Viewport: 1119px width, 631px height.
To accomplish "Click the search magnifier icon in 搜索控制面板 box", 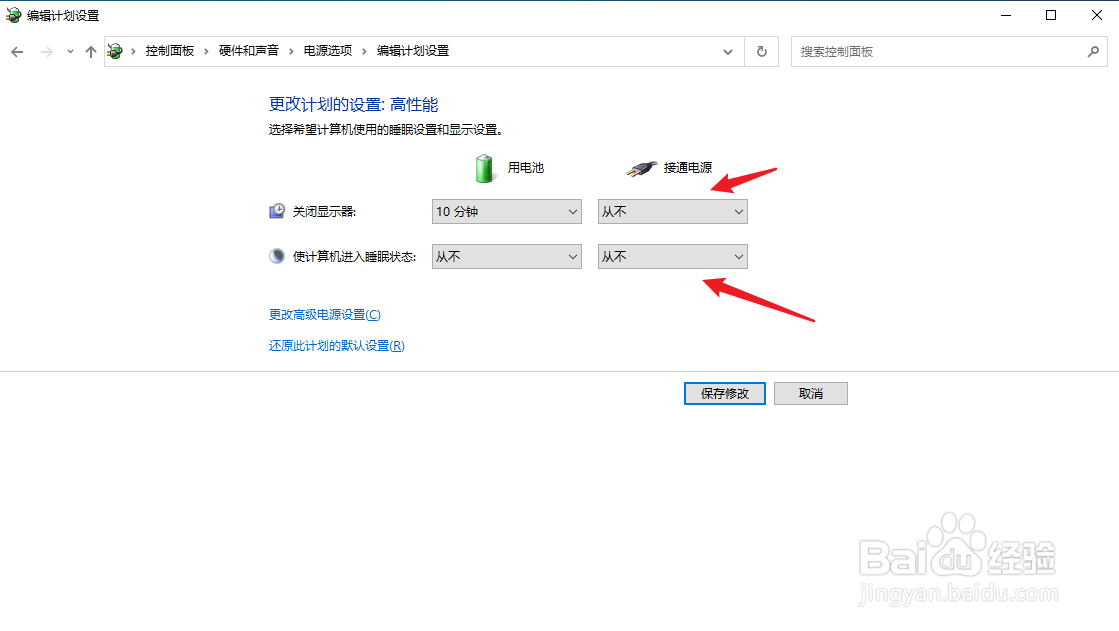I will (x=1095, y=51).
